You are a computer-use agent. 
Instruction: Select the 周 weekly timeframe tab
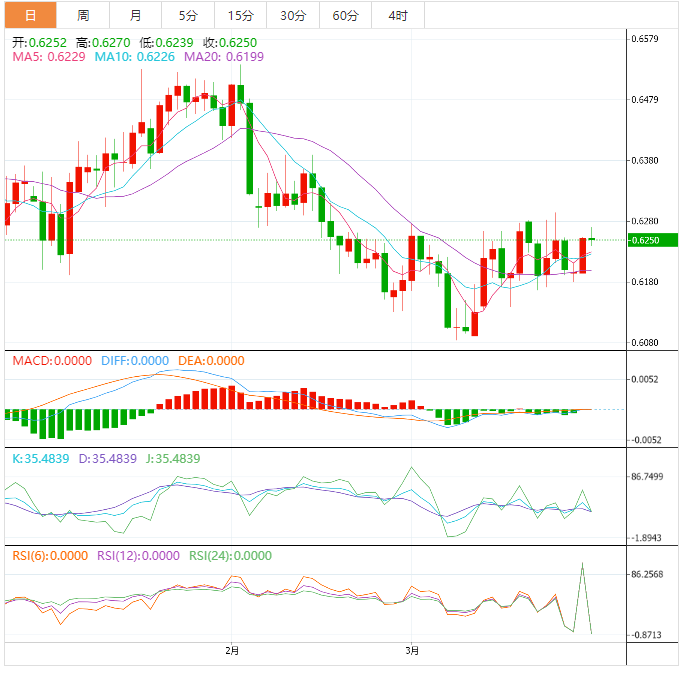pos(83,15)
